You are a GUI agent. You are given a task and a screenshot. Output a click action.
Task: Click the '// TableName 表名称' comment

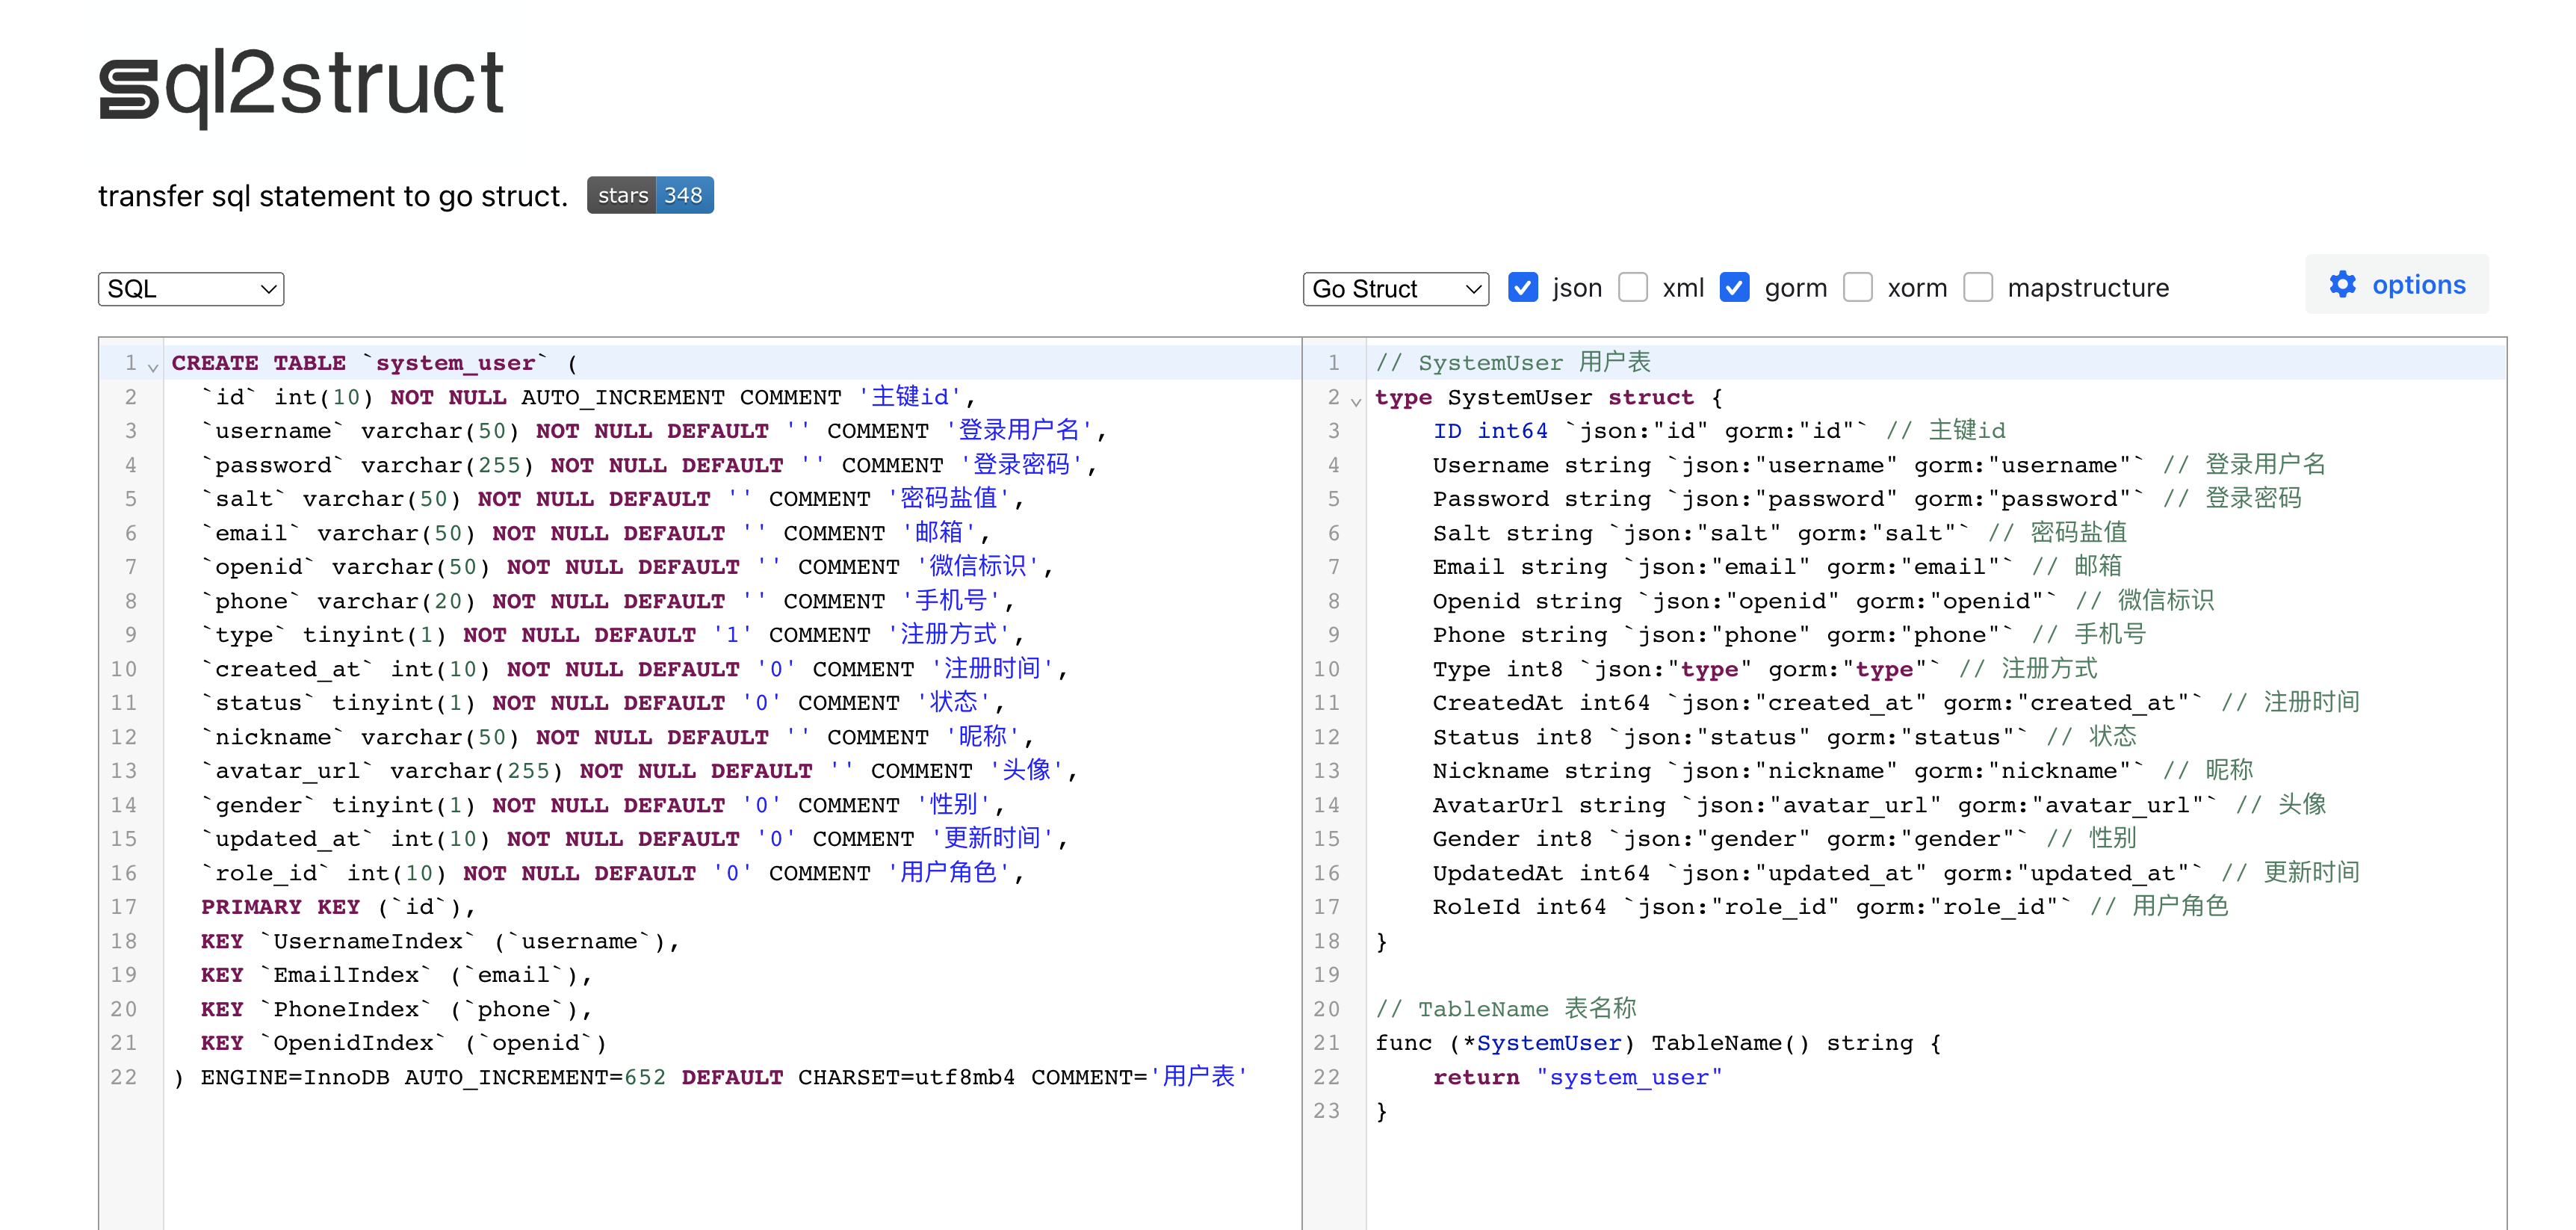coord(1506,1009)
